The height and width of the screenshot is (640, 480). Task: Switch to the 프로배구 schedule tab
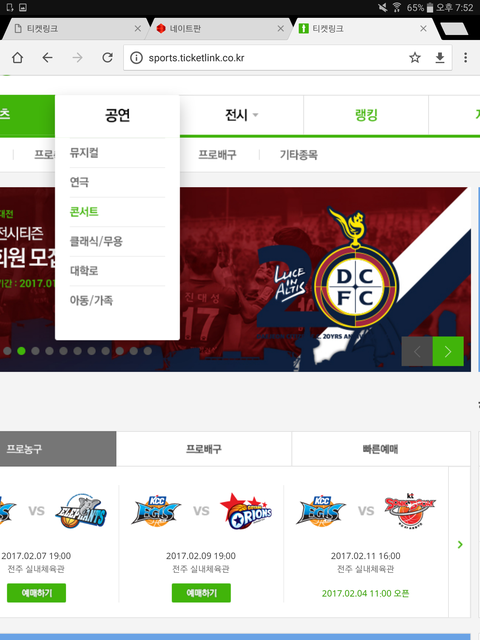pos(204,449)
